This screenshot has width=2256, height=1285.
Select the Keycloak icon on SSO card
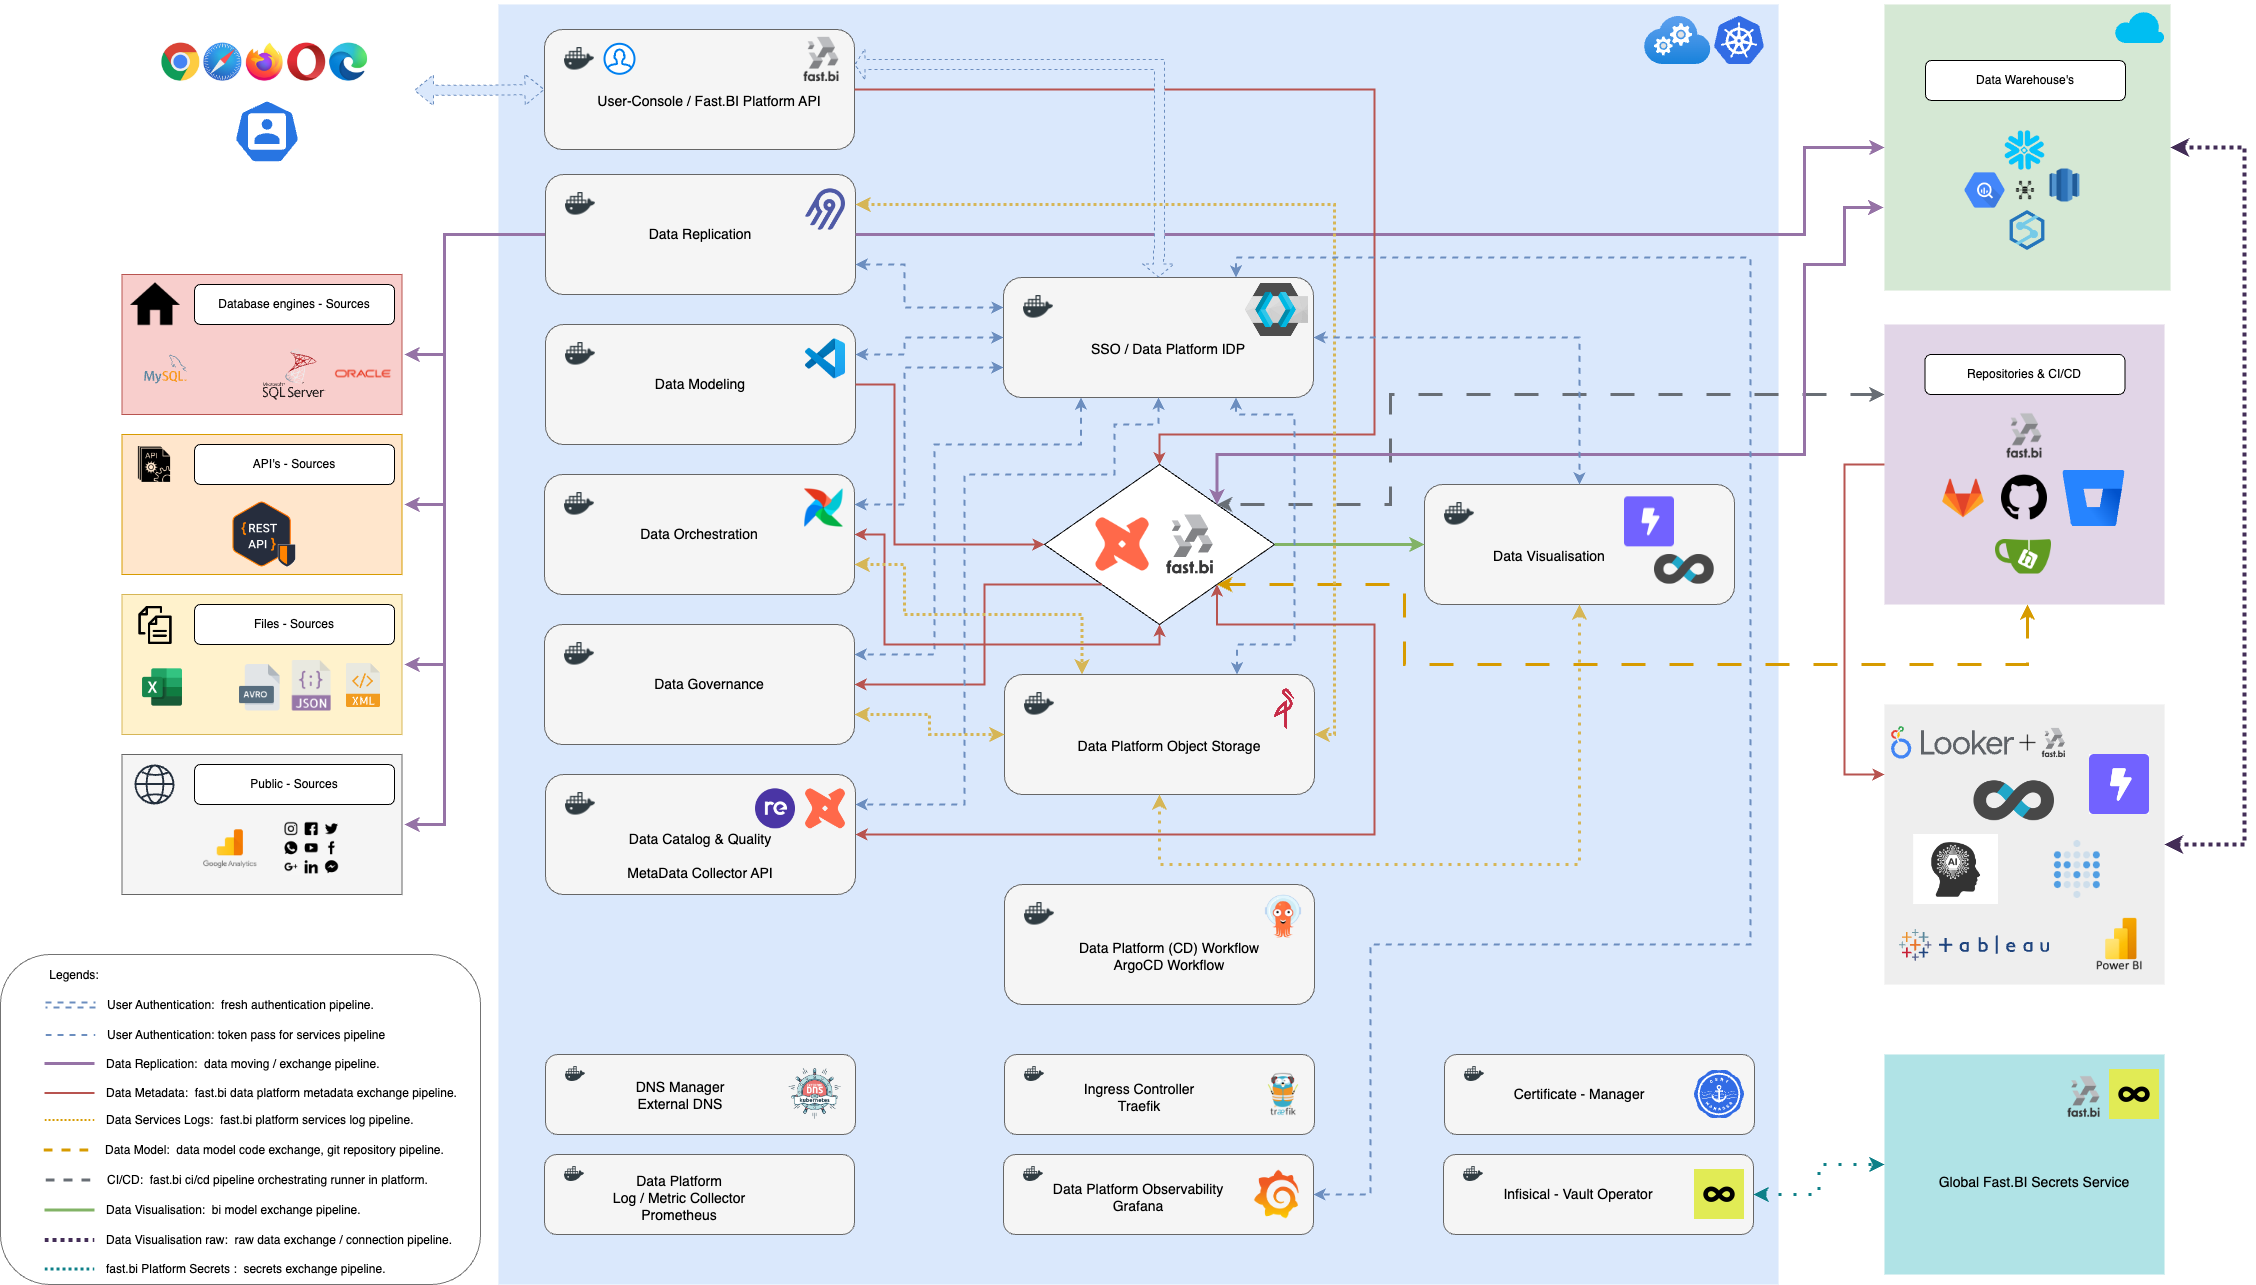click(x=1278, y=309)
